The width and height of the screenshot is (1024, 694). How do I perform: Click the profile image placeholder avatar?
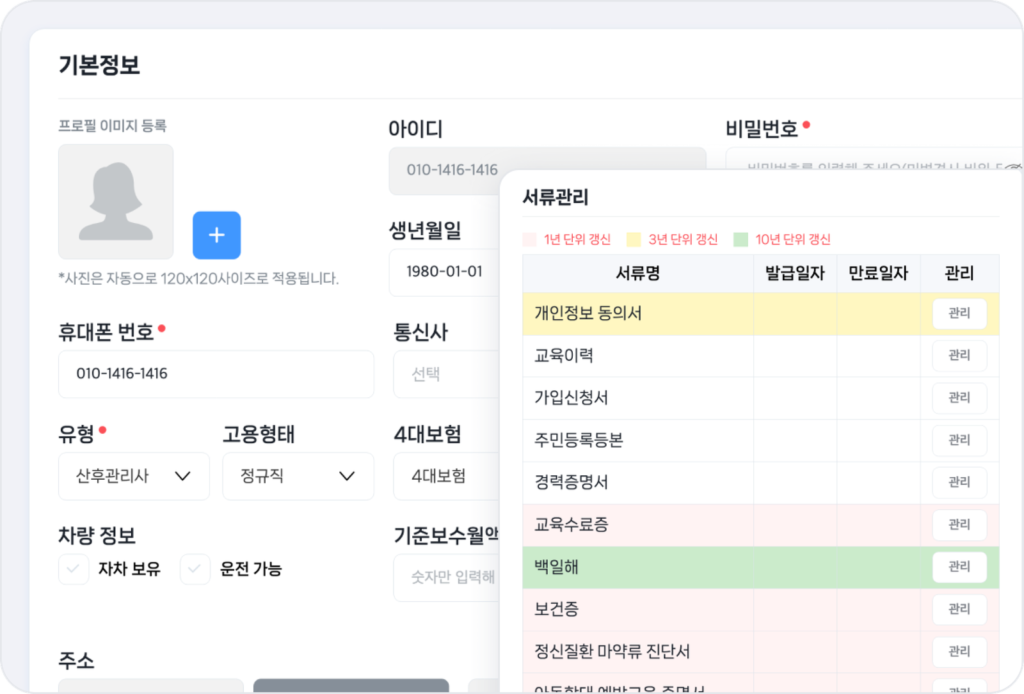pos(116,202)
